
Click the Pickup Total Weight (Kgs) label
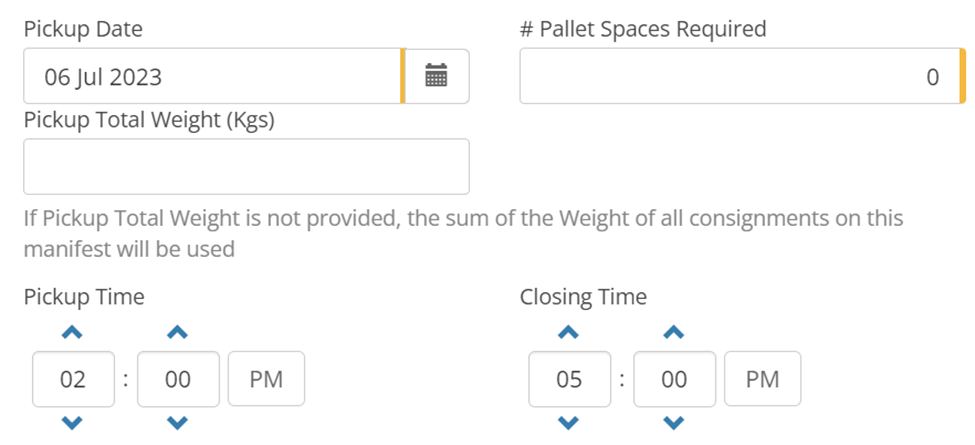(x=149, y=120)
